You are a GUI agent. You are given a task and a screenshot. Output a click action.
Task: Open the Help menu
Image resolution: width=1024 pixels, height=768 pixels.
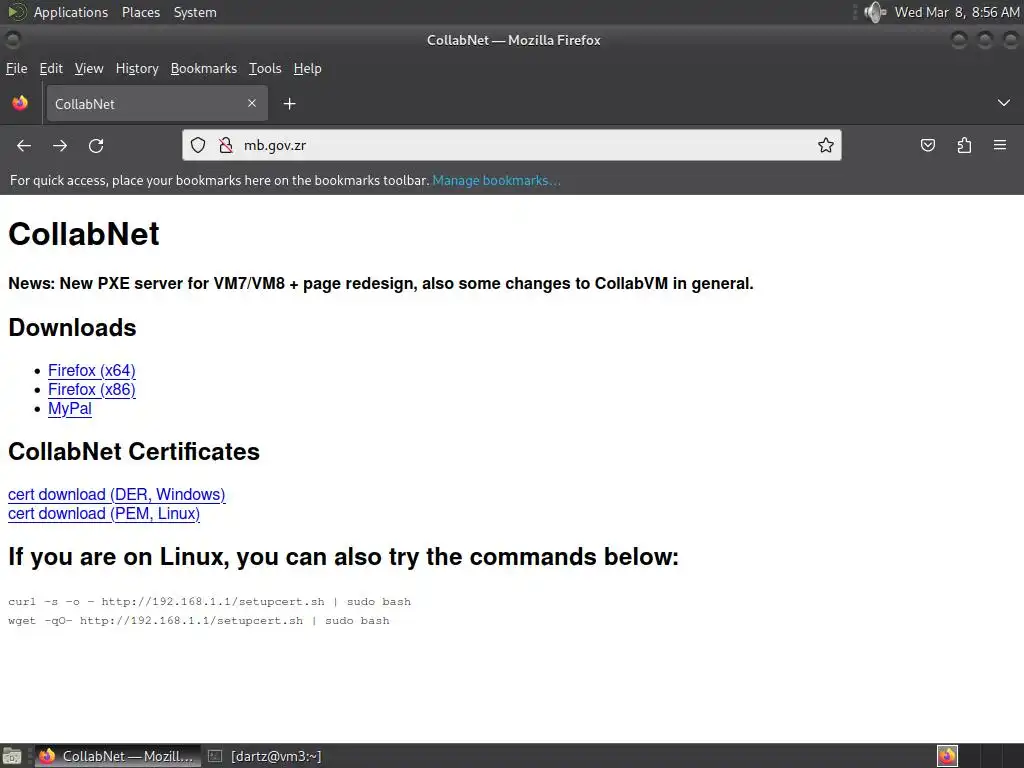pyautogui.click(x=308, y=69)
